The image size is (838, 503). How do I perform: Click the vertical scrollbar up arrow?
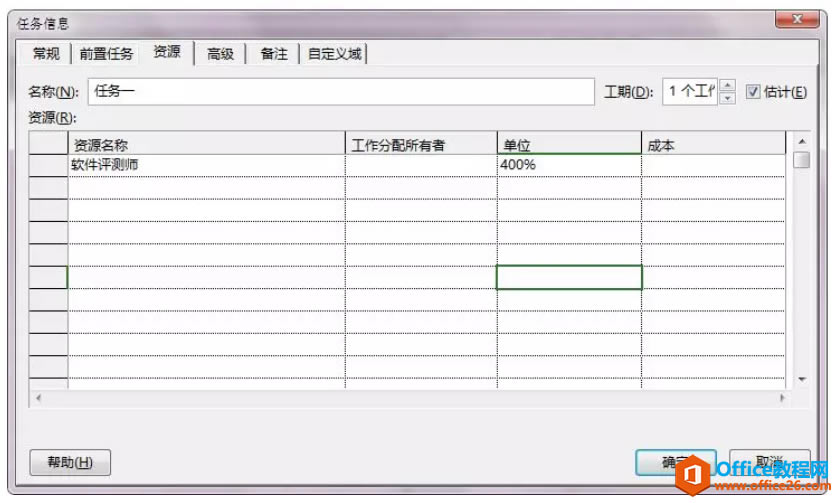802,142
